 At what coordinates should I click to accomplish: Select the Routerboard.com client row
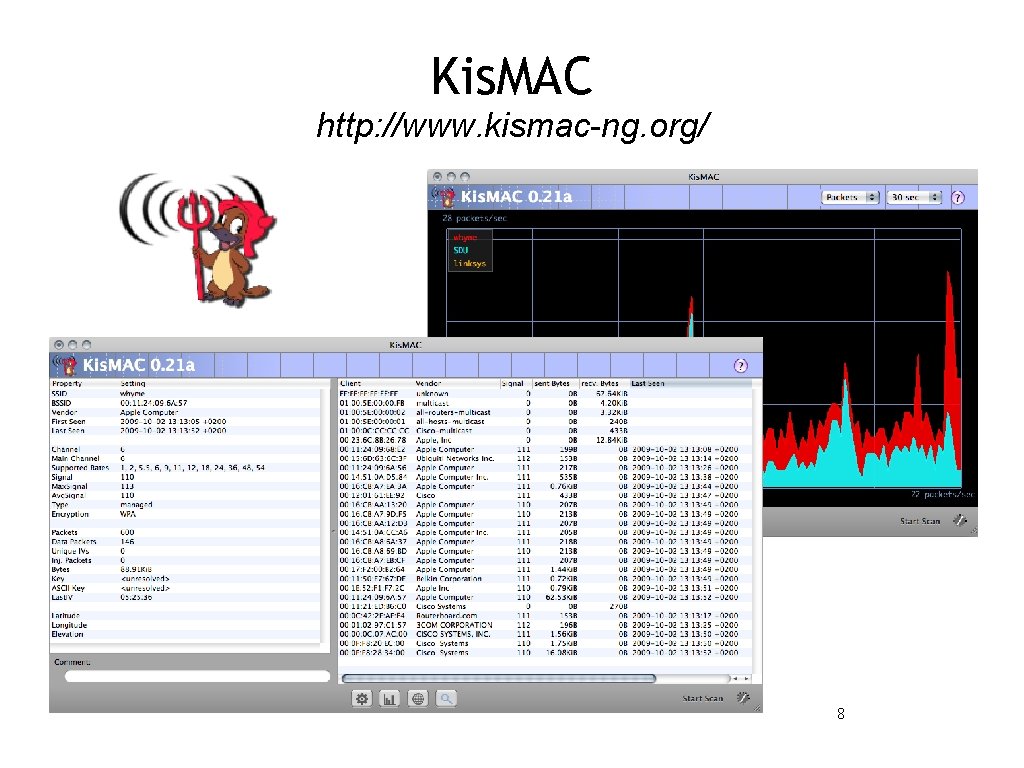pyautogui.click(x=545, y=616)
